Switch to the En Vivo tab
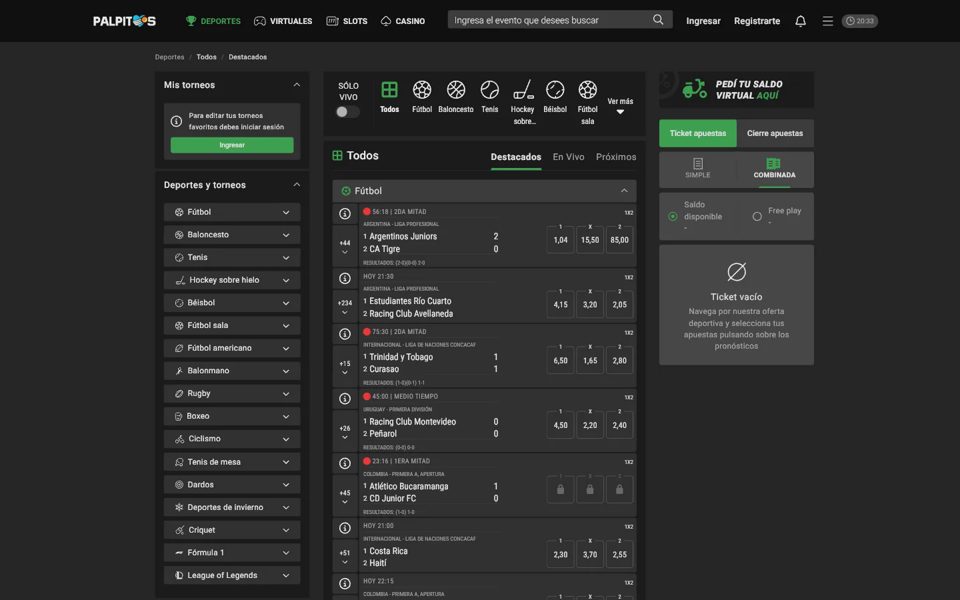Viewport: 960px width, 600px height. 568,157
